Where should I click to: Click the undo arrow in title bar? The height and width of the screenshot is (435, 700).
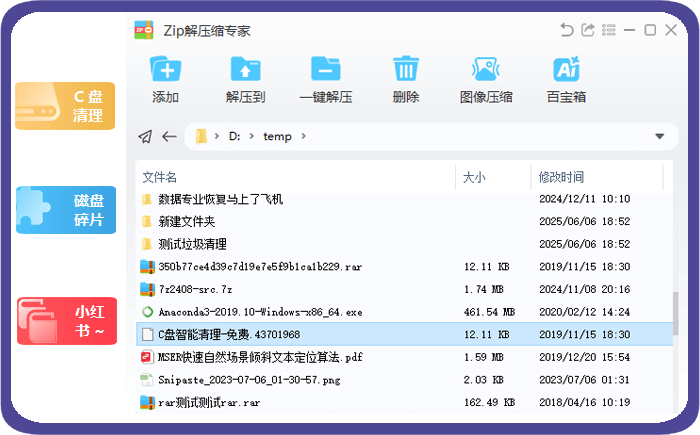[567, 30]
